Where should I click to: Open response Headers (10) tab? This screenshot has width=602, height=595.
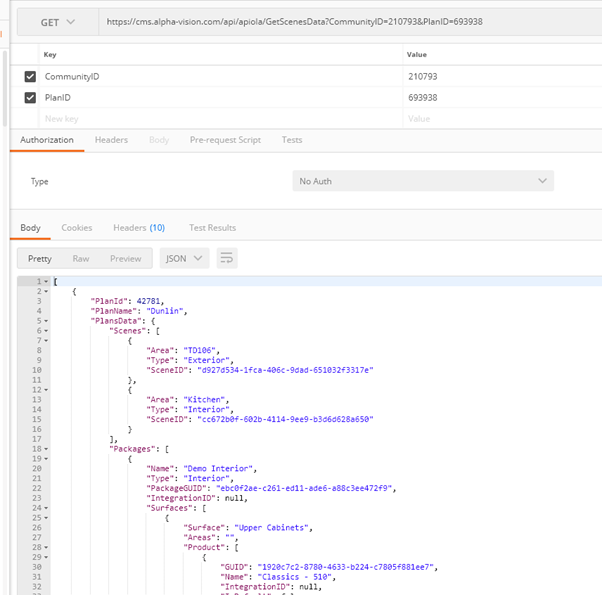(x=139, y=228)
